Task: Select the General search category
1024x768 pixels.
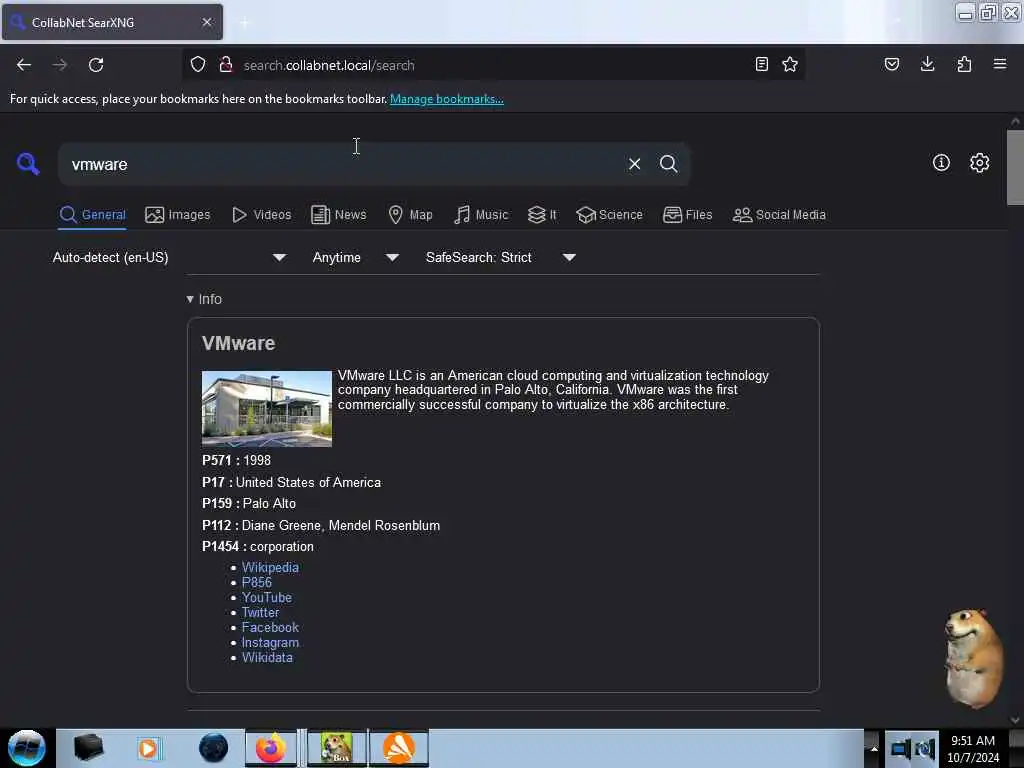Action: click(x=93, y=215)
